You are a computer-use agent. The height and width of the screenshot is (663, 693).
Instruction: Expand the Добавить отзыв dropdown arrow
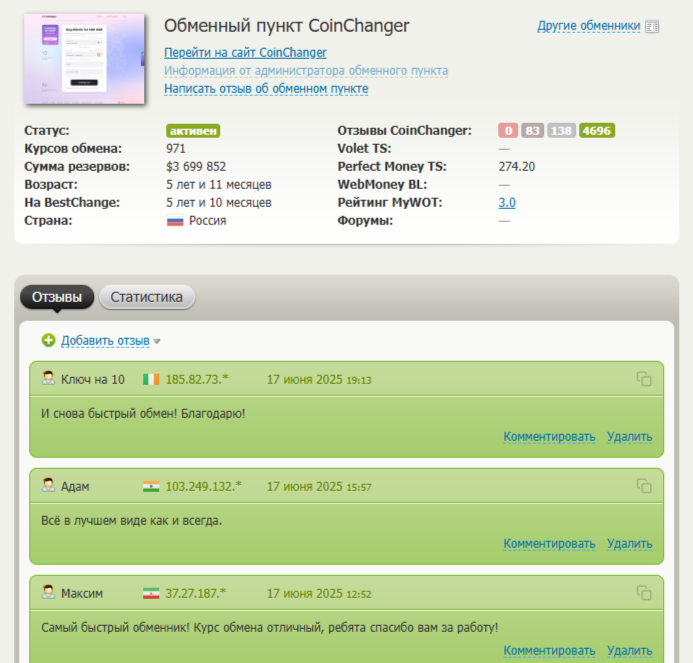[x=157, y=342]
